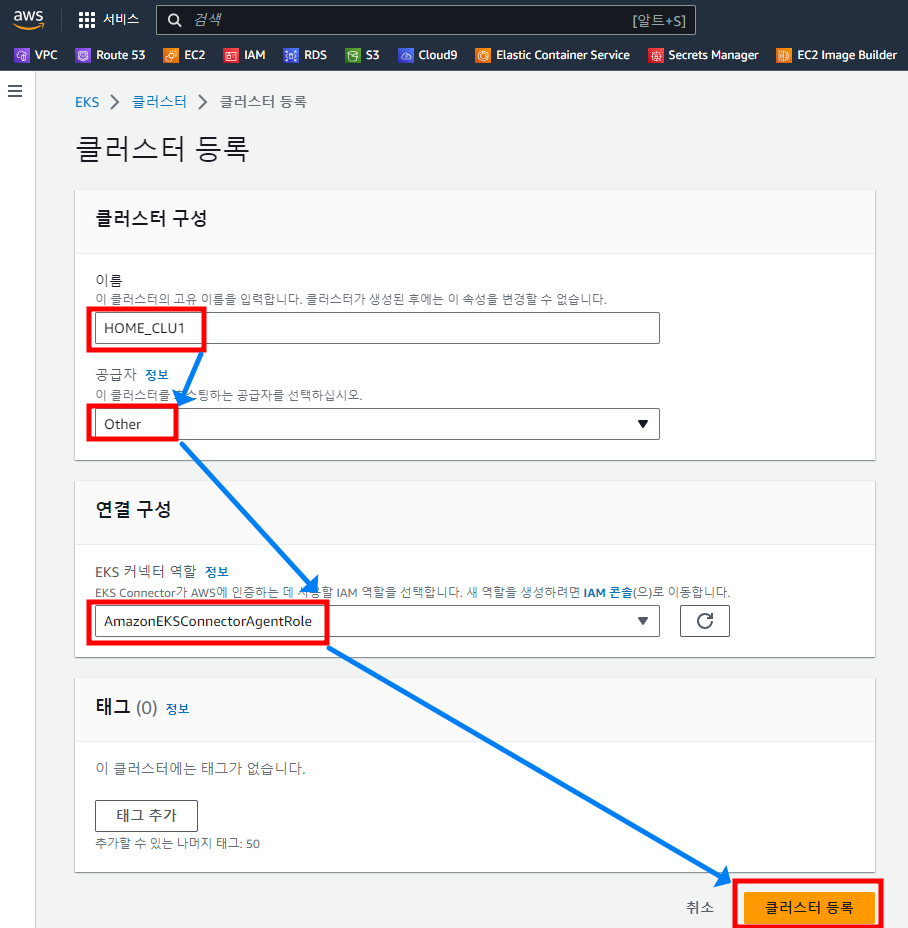The width and height of the screenshot is (908, 928).
Task: Focus the cluster name field HOME_CLU1
Action: [377, 328]
